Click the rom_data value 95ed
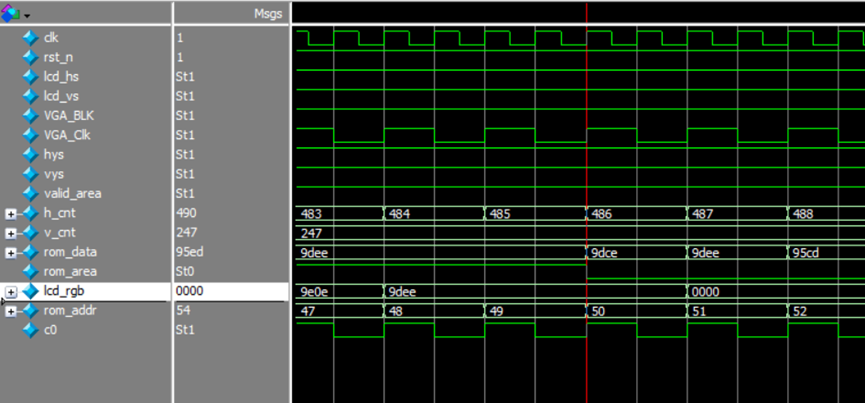This screenshot has width=865, height=403. pyautogui.click(x=190, y=252)
